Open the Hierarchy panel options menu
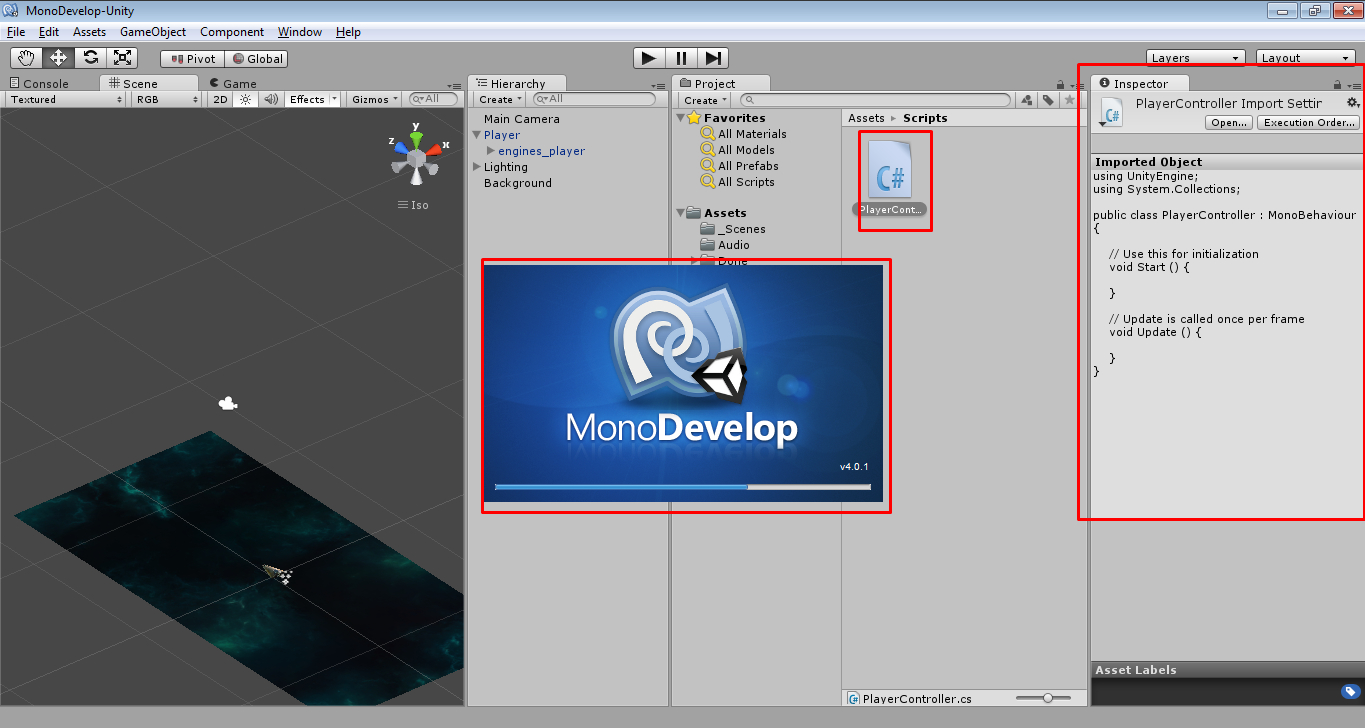 (x=657, y=86)
